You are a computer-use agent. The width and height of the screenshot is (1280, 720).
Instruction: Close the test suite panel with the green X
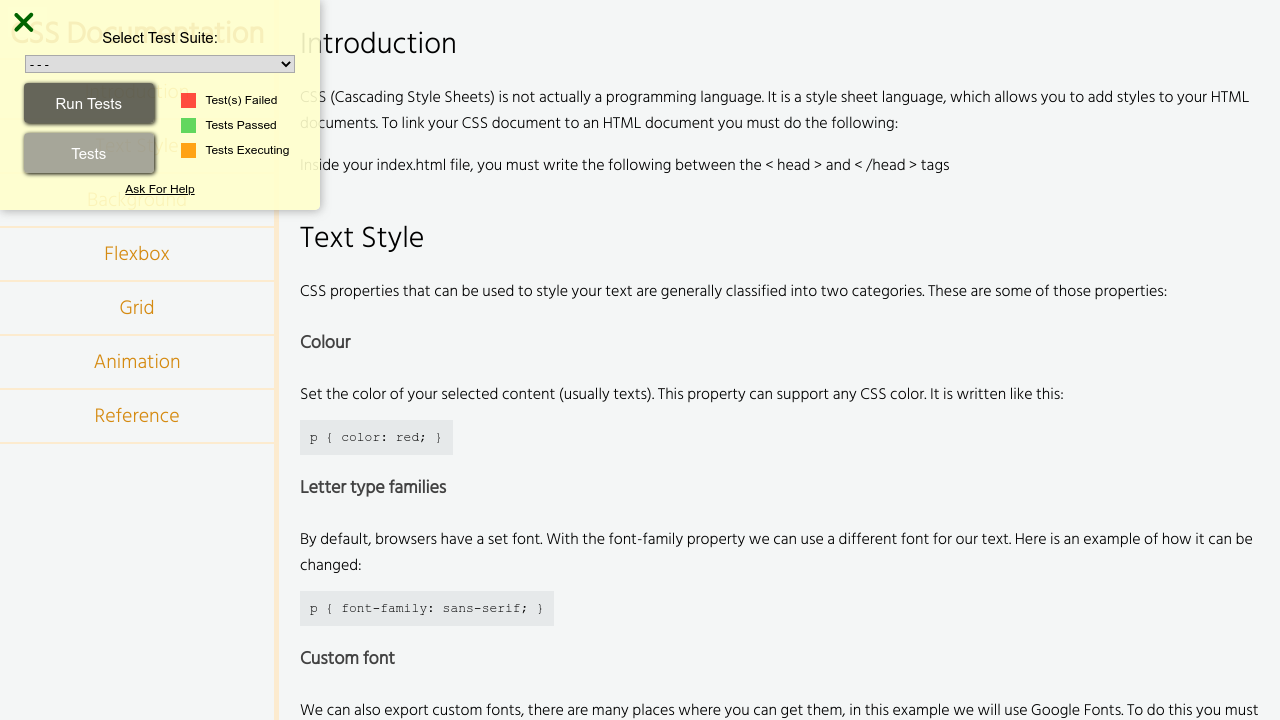point(24,22)
